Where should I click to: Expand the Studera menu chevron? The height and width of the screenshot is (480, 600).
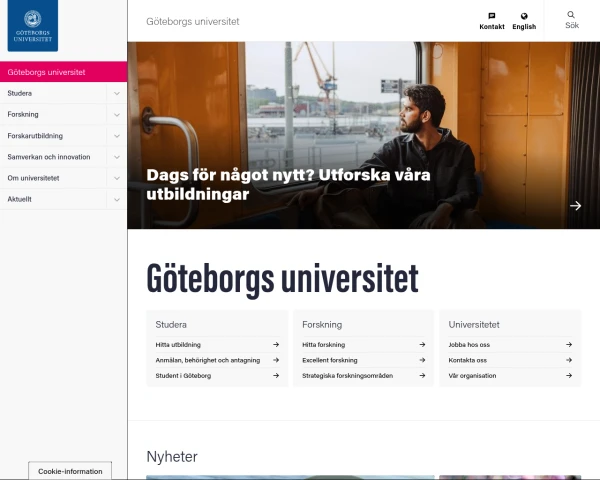pos(117,93)
